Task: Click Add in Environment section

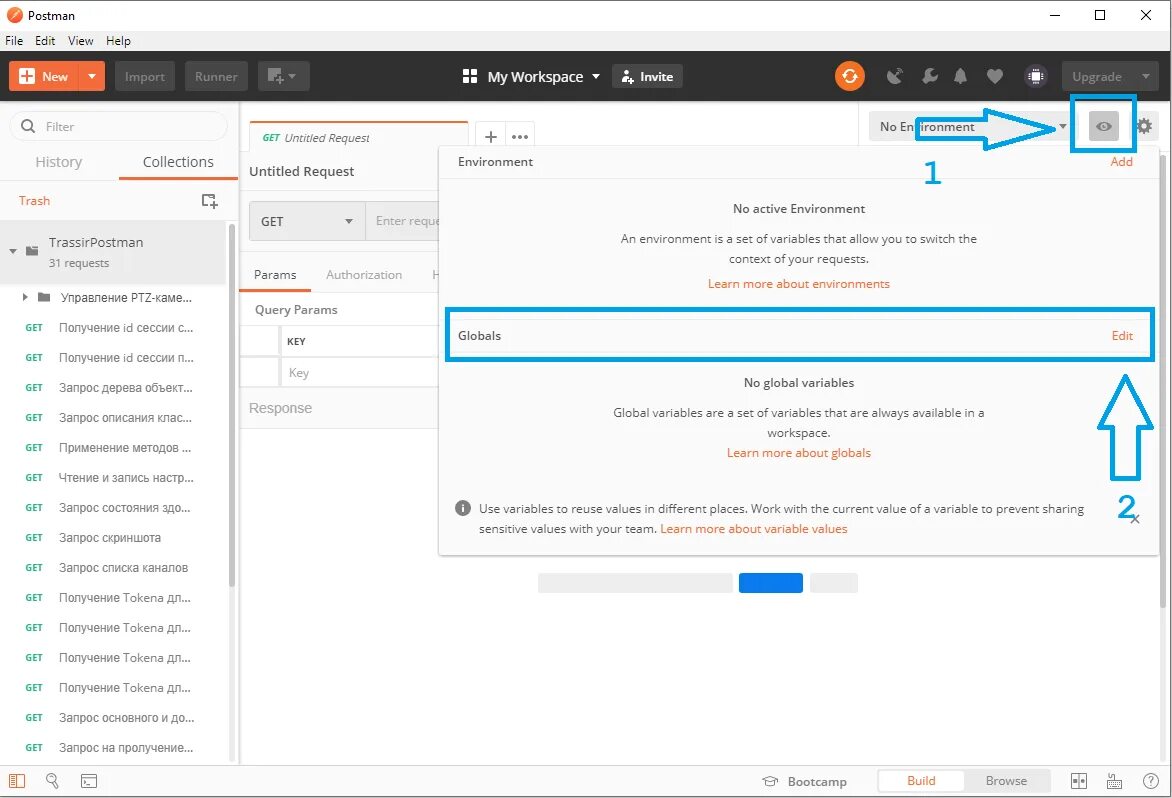Action: [1121, 161]
